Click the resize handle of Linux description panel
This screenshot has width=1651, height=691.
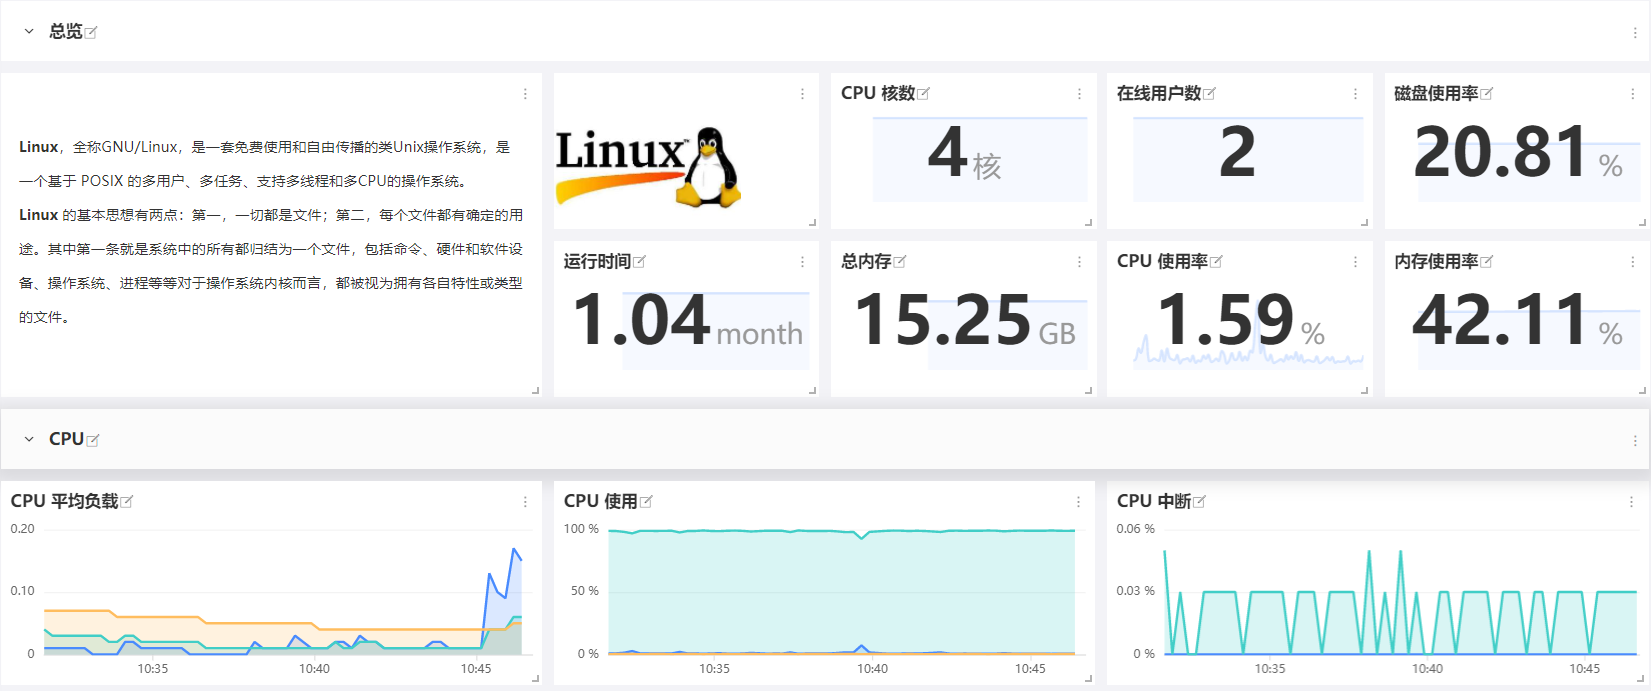[535, 390]
